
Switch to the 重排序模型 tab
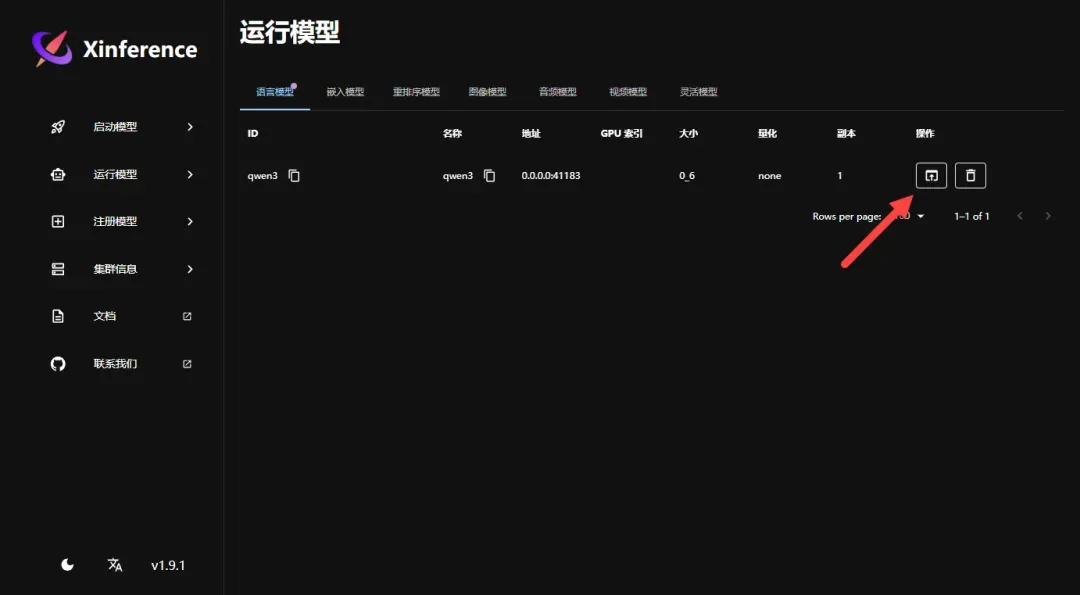416,92
